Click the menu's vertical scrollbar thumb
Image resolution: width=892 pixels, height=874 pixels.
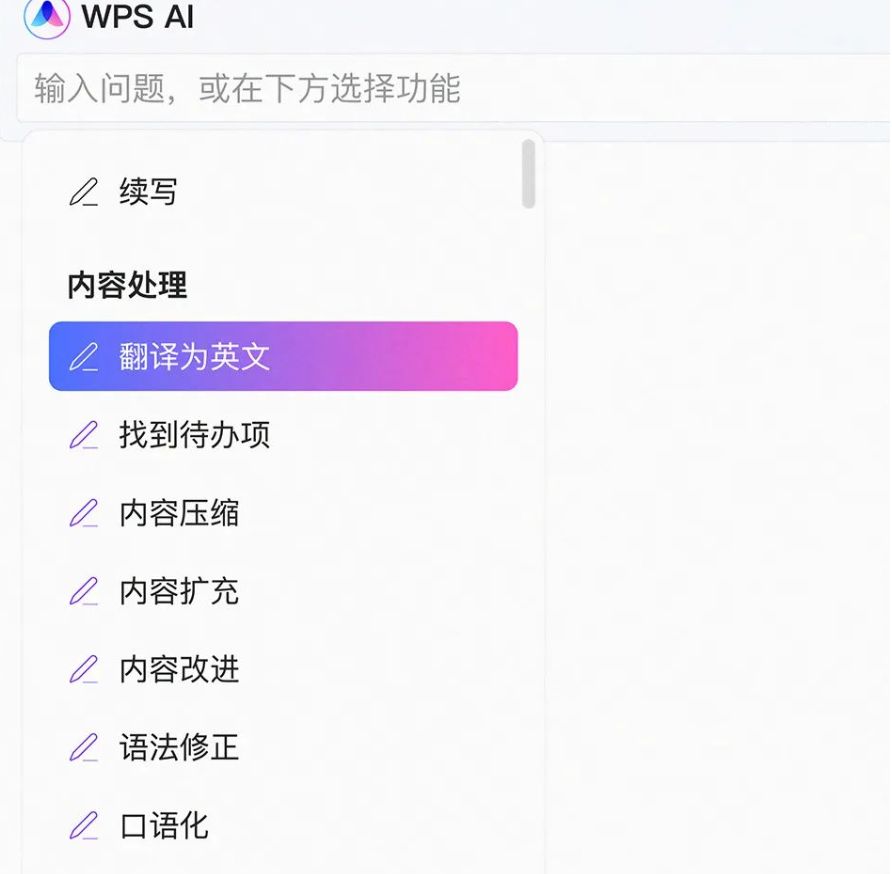(528, 174)
